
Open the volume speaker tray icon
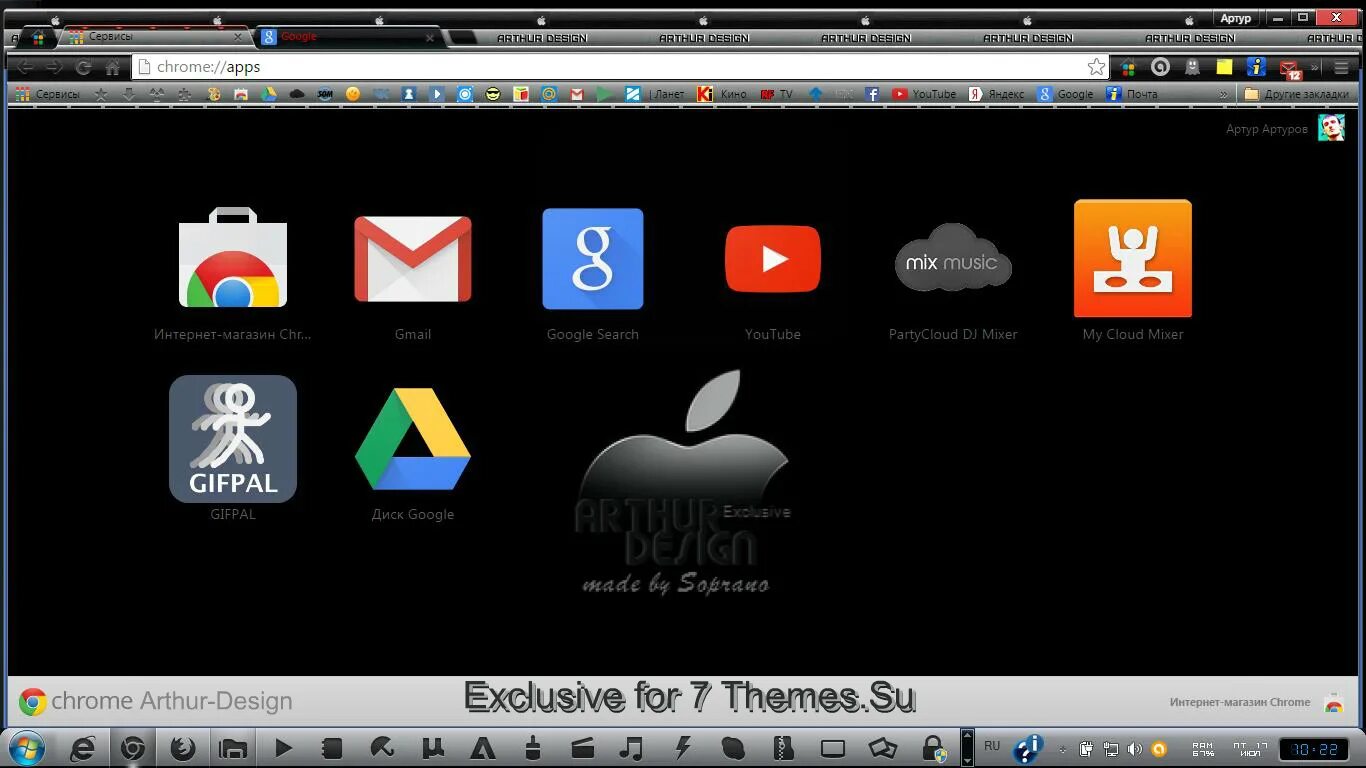[1135, 749]
